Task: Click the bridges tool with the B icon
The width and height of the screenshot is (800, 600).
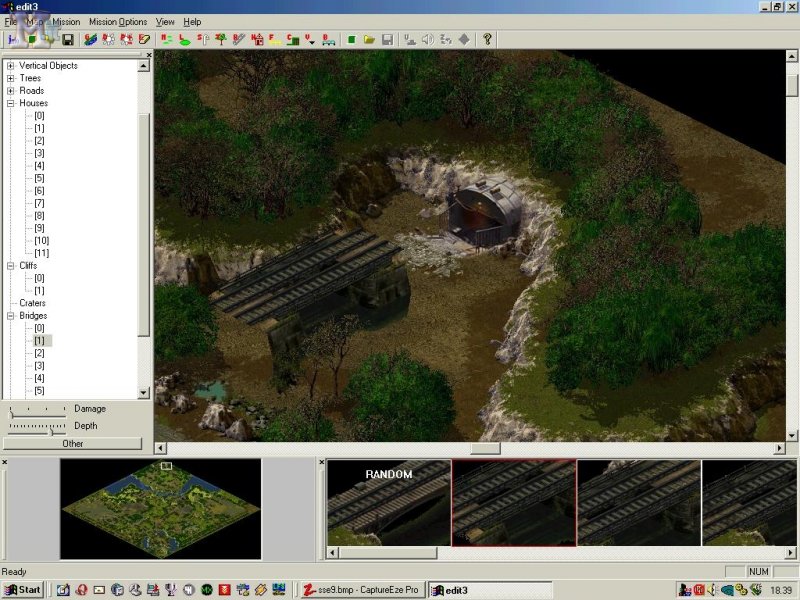Action: (x=330, y=41)
